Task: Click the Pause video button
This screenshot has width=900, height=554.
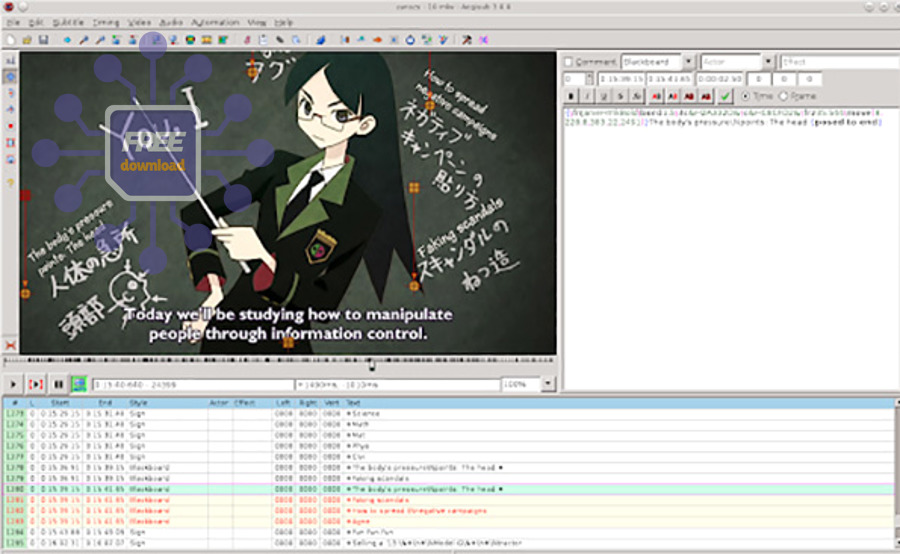Action: (x=58, y=384)
